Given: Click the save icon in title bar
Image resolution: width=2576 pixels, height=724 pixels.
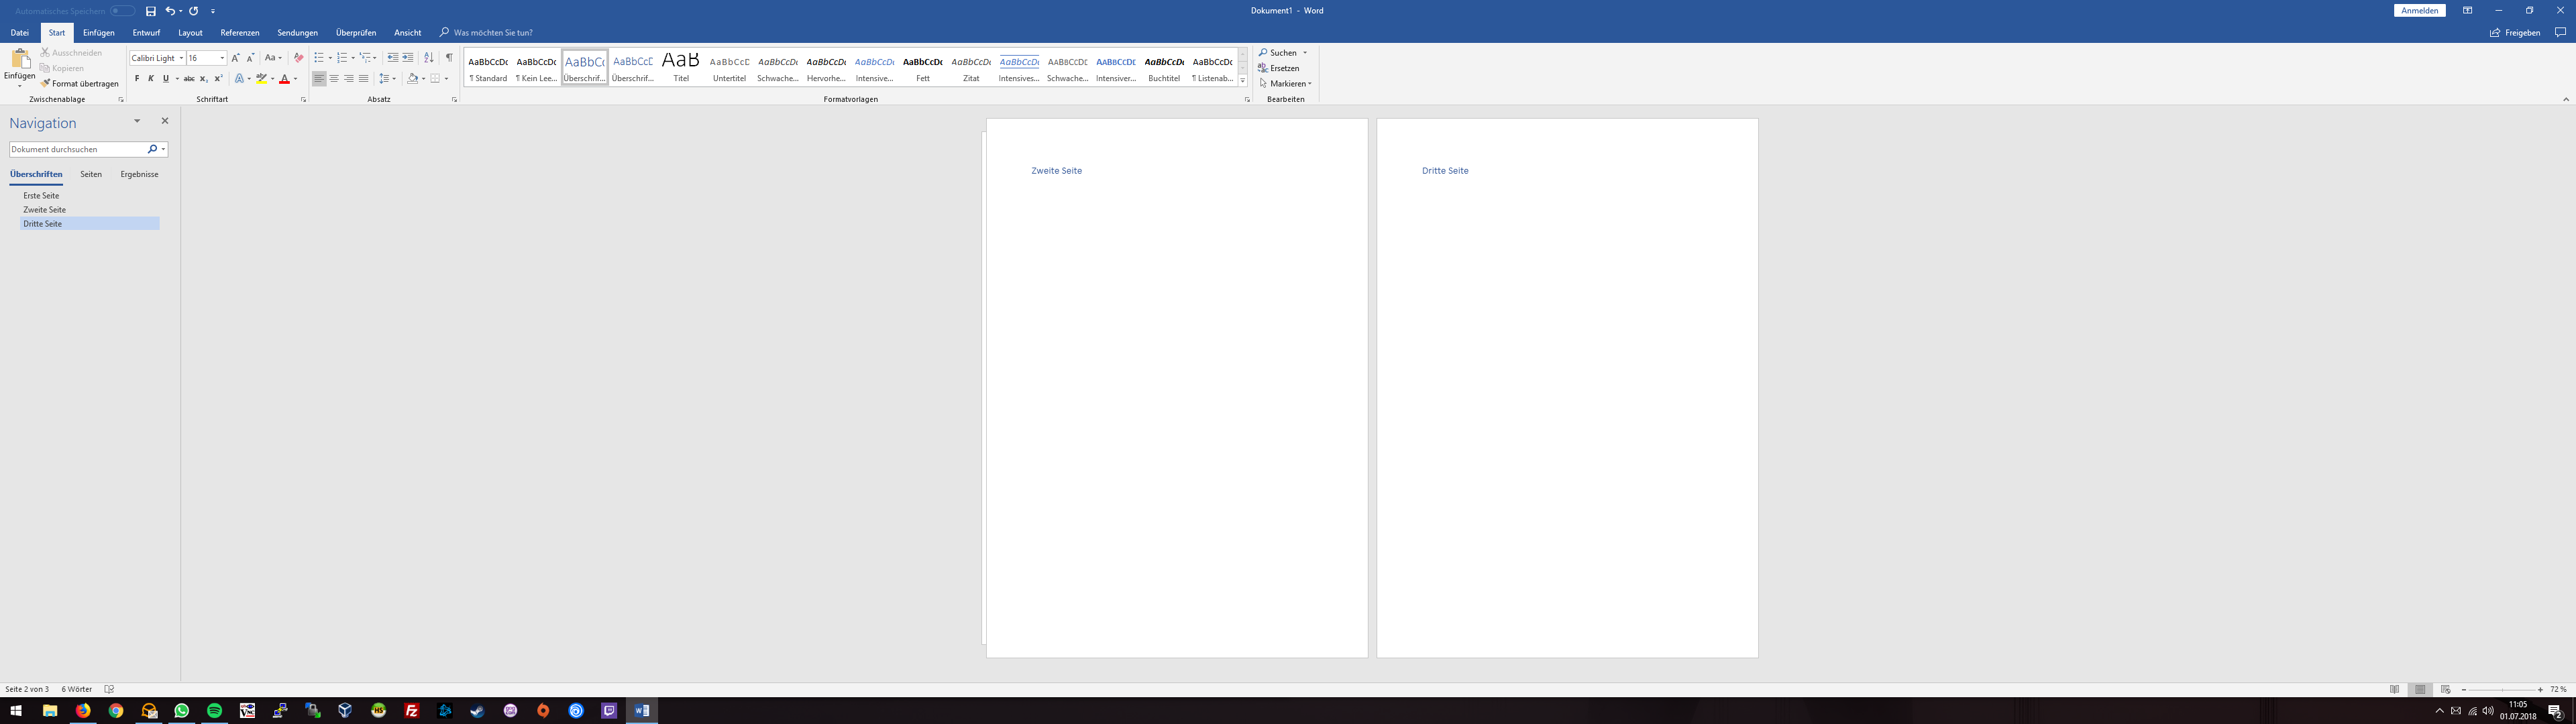Looking at the screenshot, I should click(150, 11).
